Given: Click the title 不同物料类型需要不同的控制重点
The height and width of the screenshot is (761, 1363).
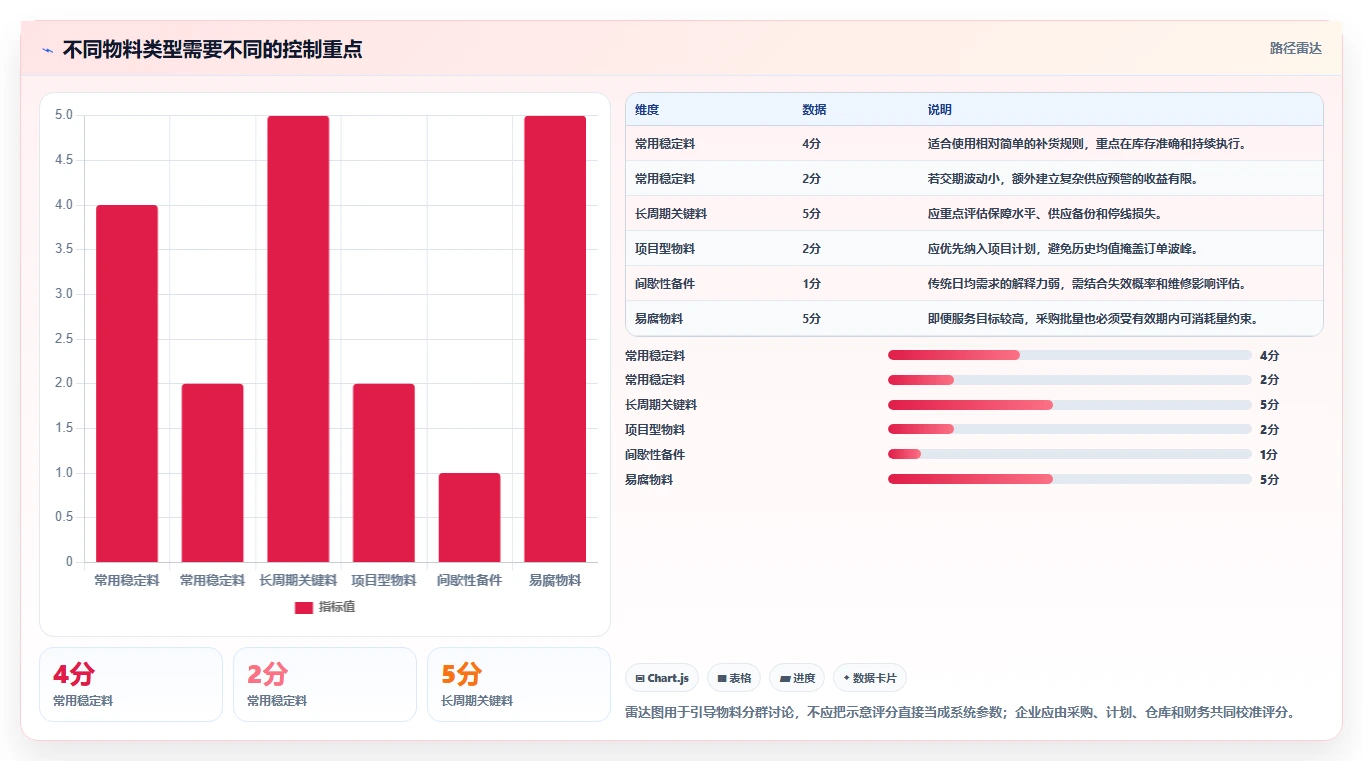Looking at the screenshot, I should [x=212, y=49].
